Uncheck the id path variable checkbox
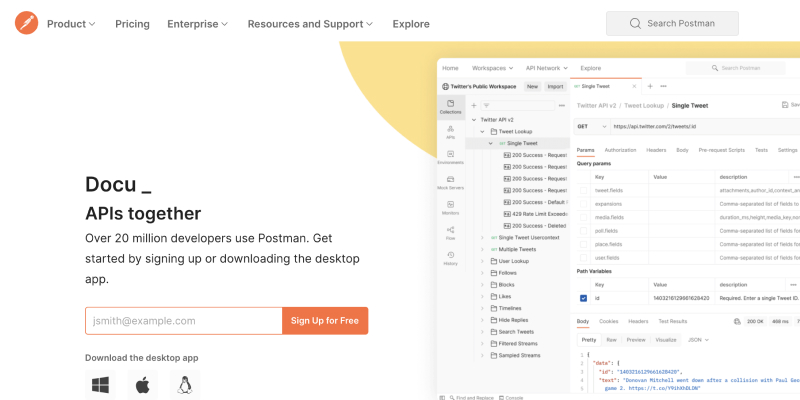The width and height of the screenshot is (800, 400). (x=583, y=298)
